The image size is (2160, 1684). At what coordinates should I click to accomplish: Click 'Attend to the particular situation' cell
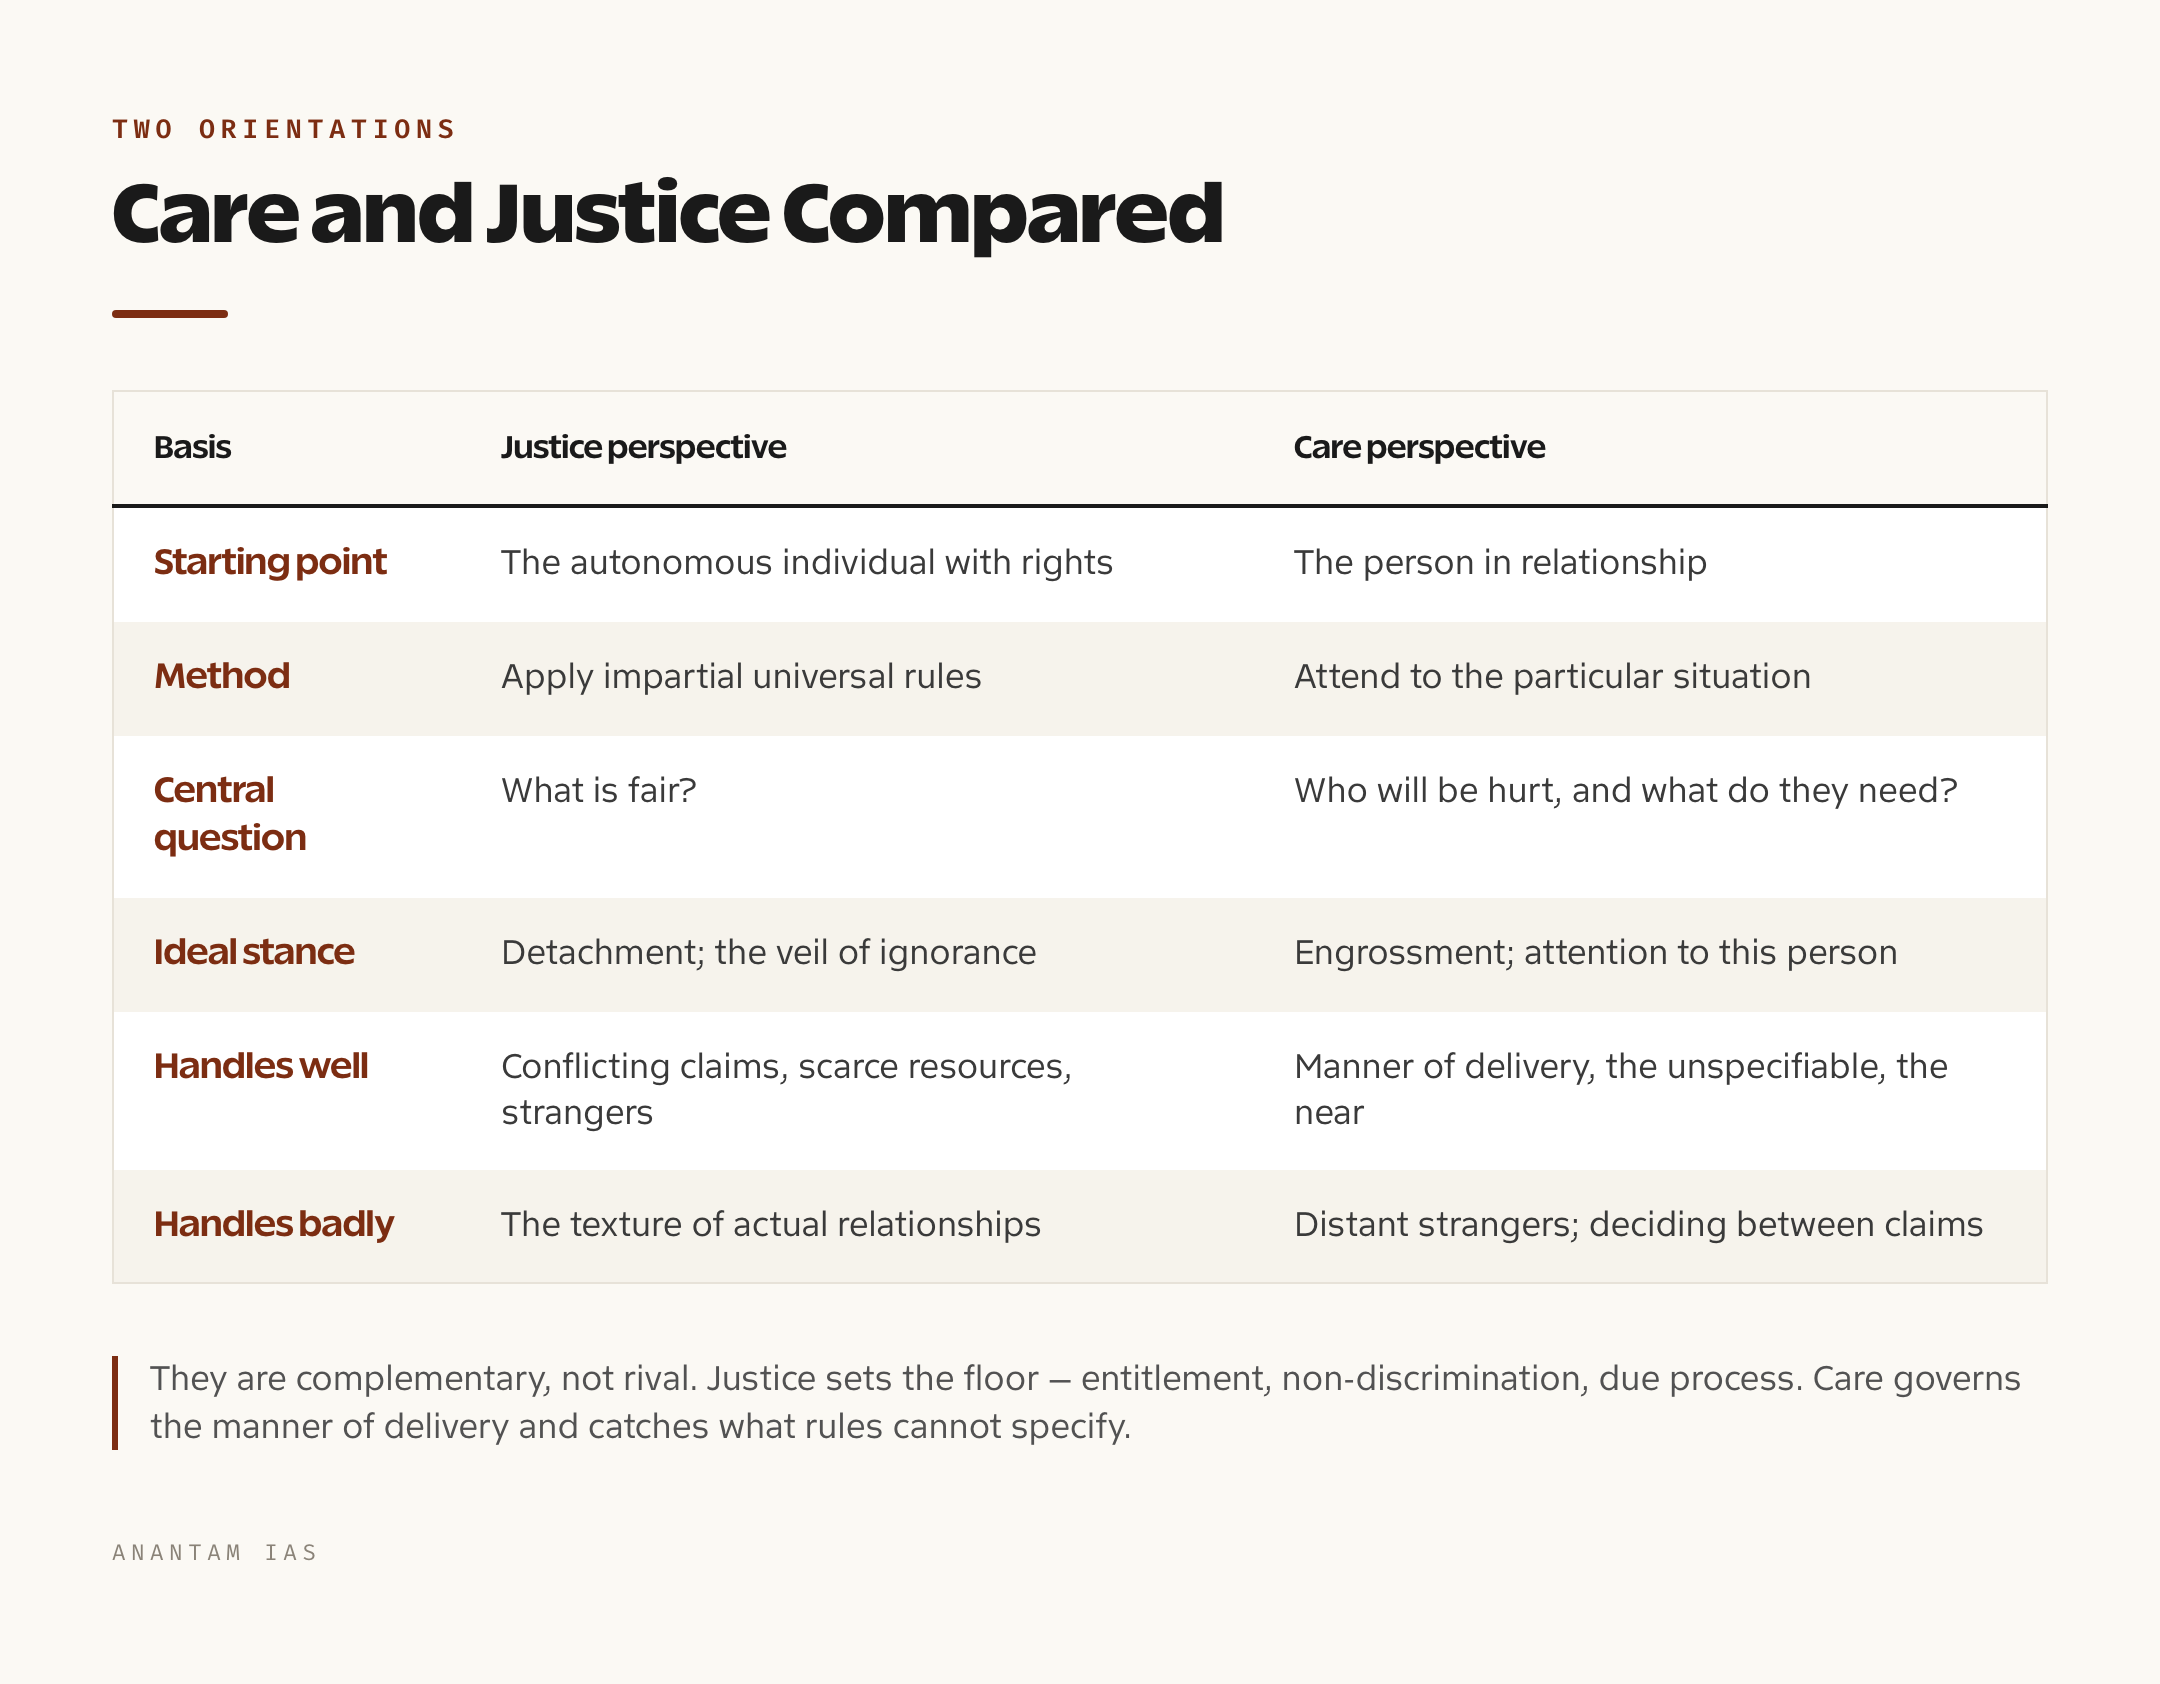click(1552, 677)
